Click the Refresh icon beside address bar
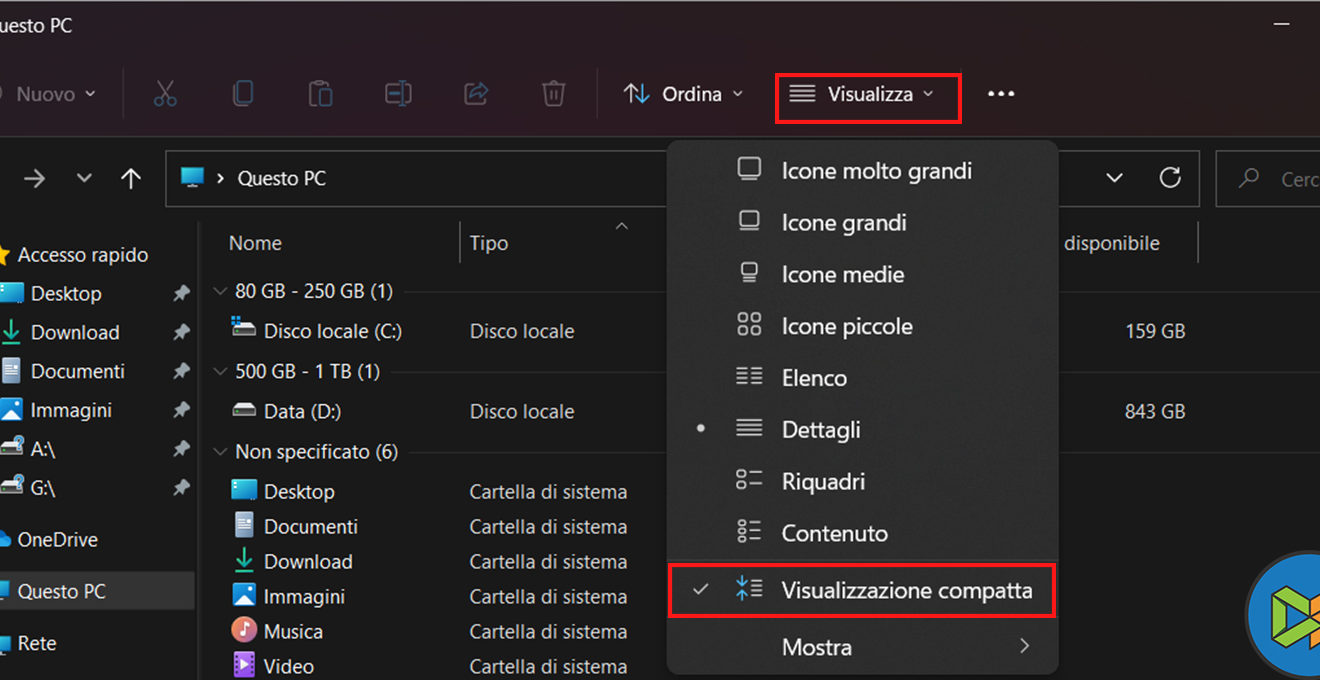The width and height of the screenshot is (1320, 680). click(1170, 178)
